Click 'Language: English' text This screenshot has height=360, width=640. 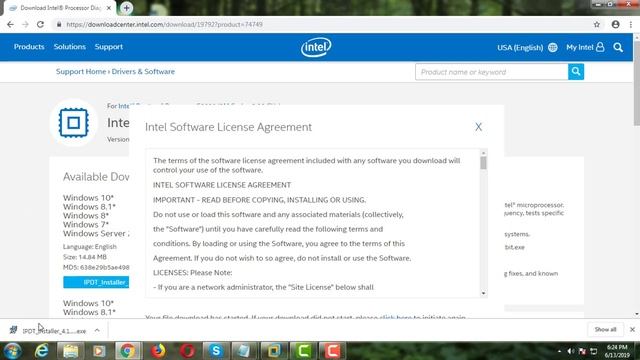click(90, 247)
